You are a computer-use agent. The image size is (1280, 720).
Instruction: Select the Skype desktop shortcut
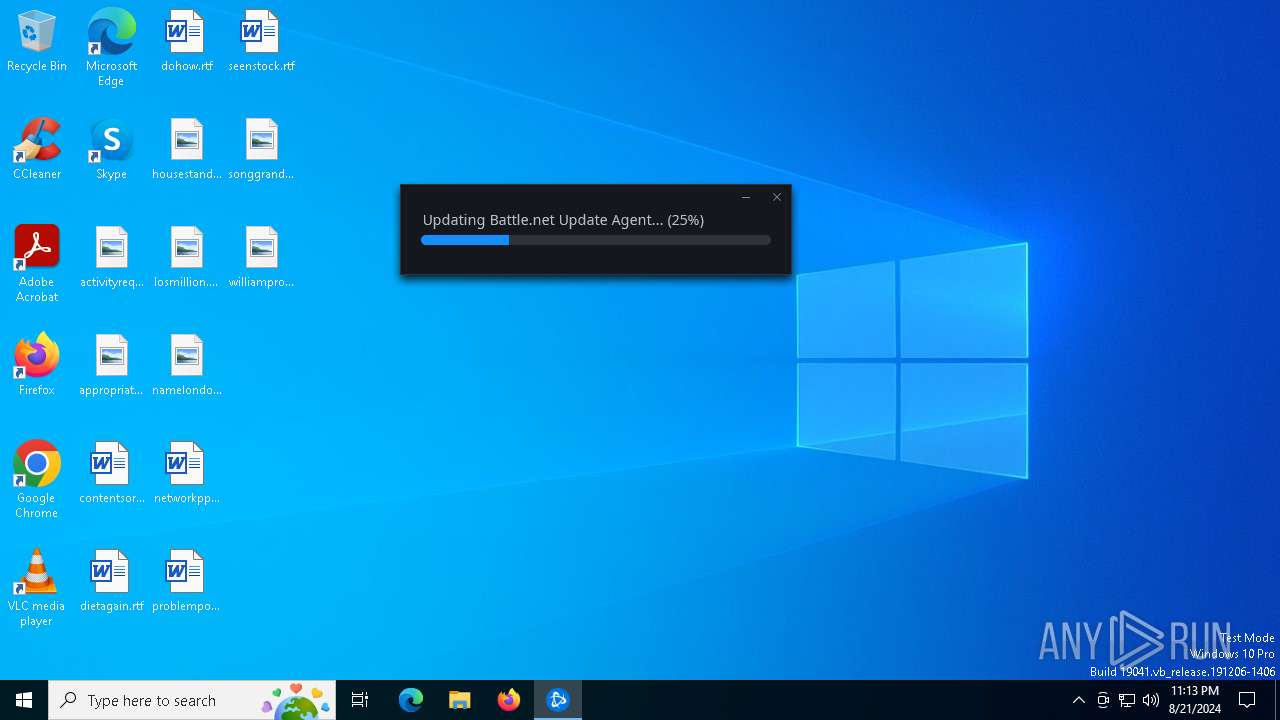point(111,150)
